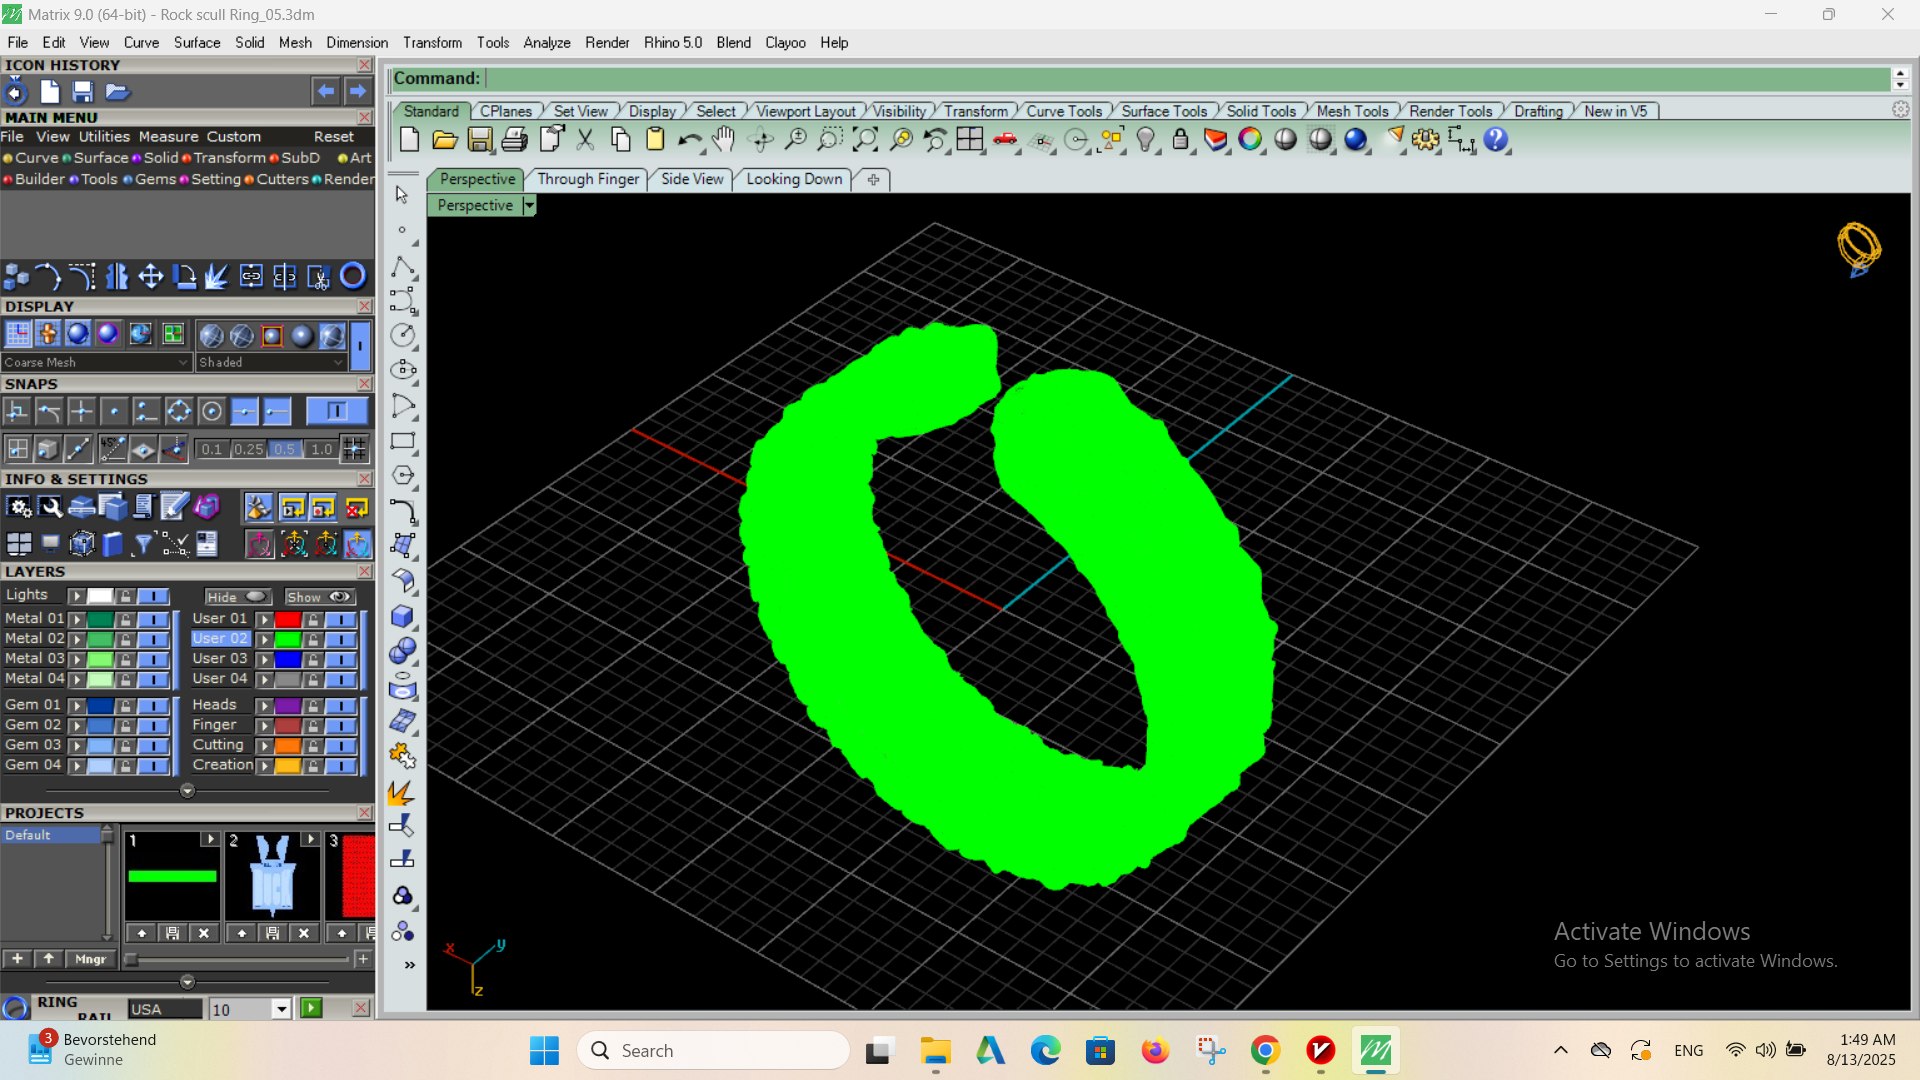1920x1080 pixels.
Task: Select the 0.25 snap distance button
Action: click(248, 449)
